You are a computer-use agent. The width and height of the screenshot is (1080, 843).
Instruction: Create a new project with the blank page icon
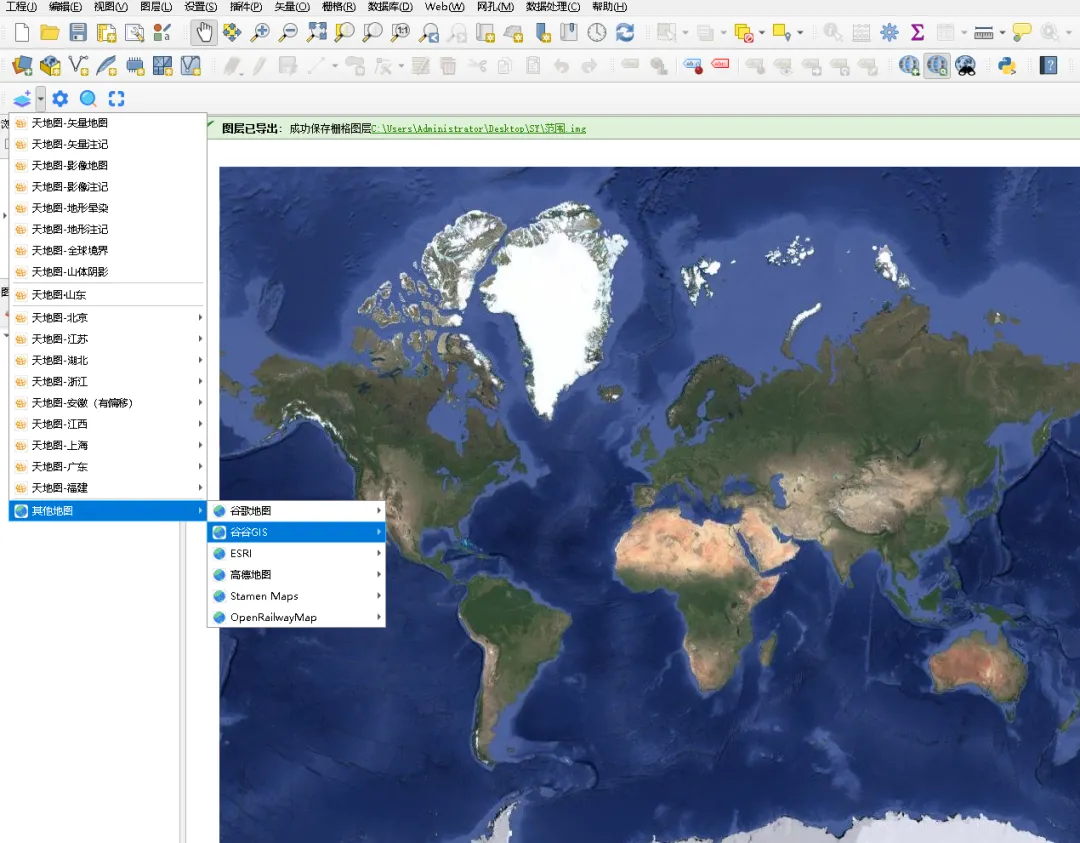(x=22, y=32)
